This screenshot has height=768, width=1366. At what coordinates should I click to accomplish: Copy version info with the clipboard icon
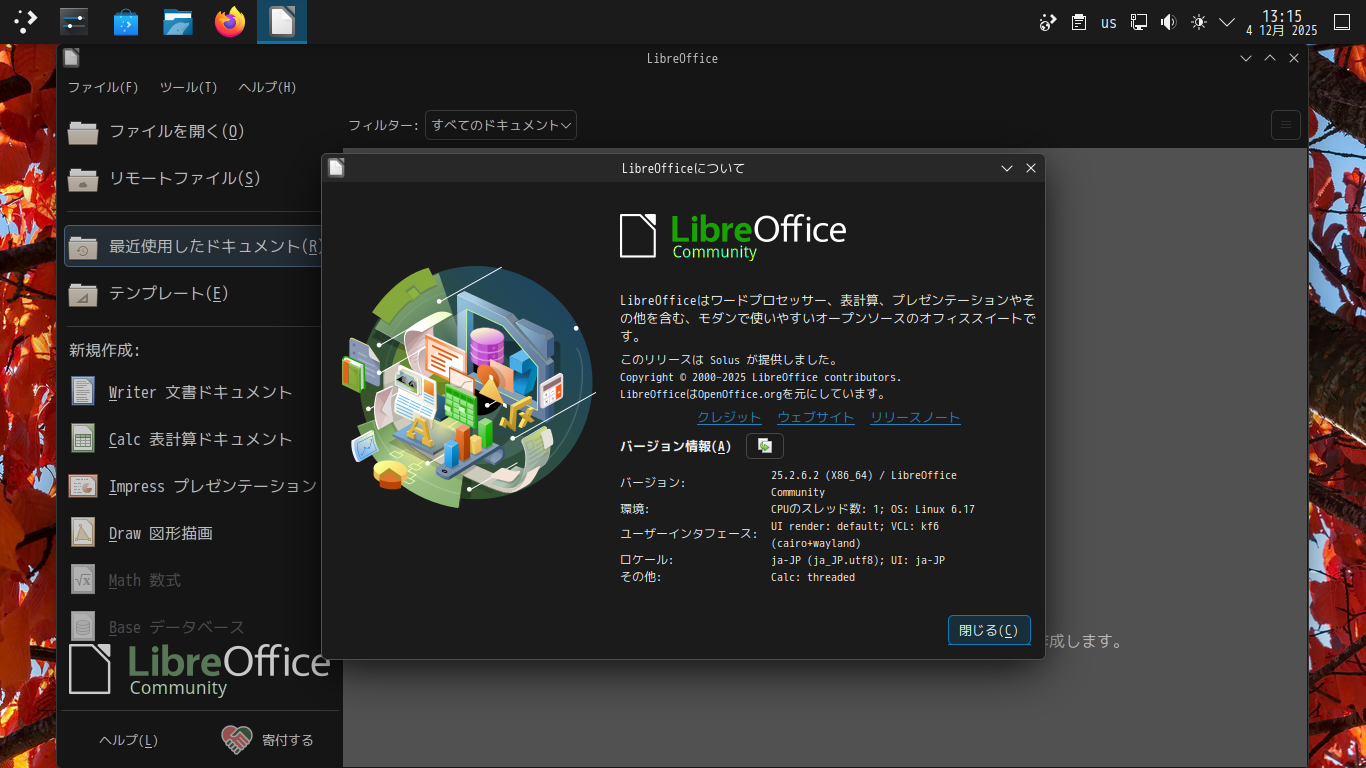(x=764, y=445)
